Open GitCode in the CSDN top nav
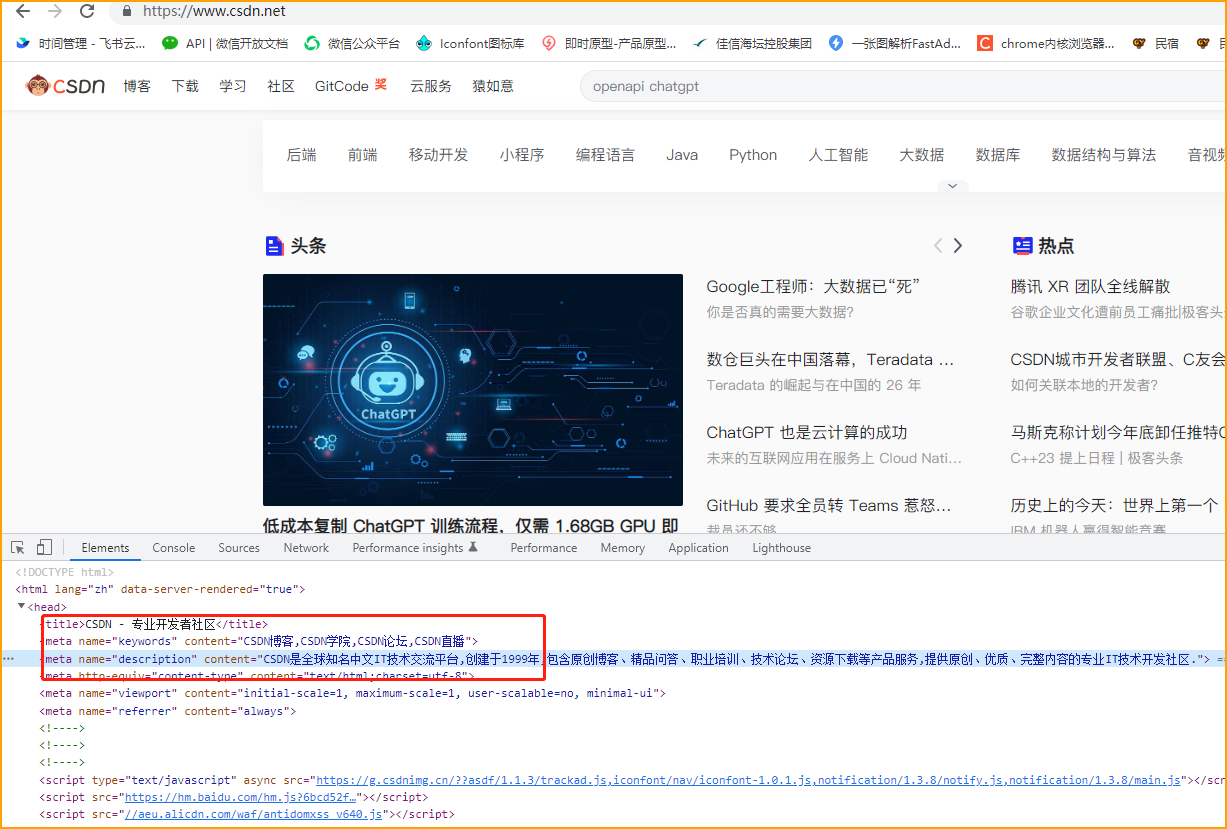Screen dimensions: 1227x829 click(x=342, y=86)
